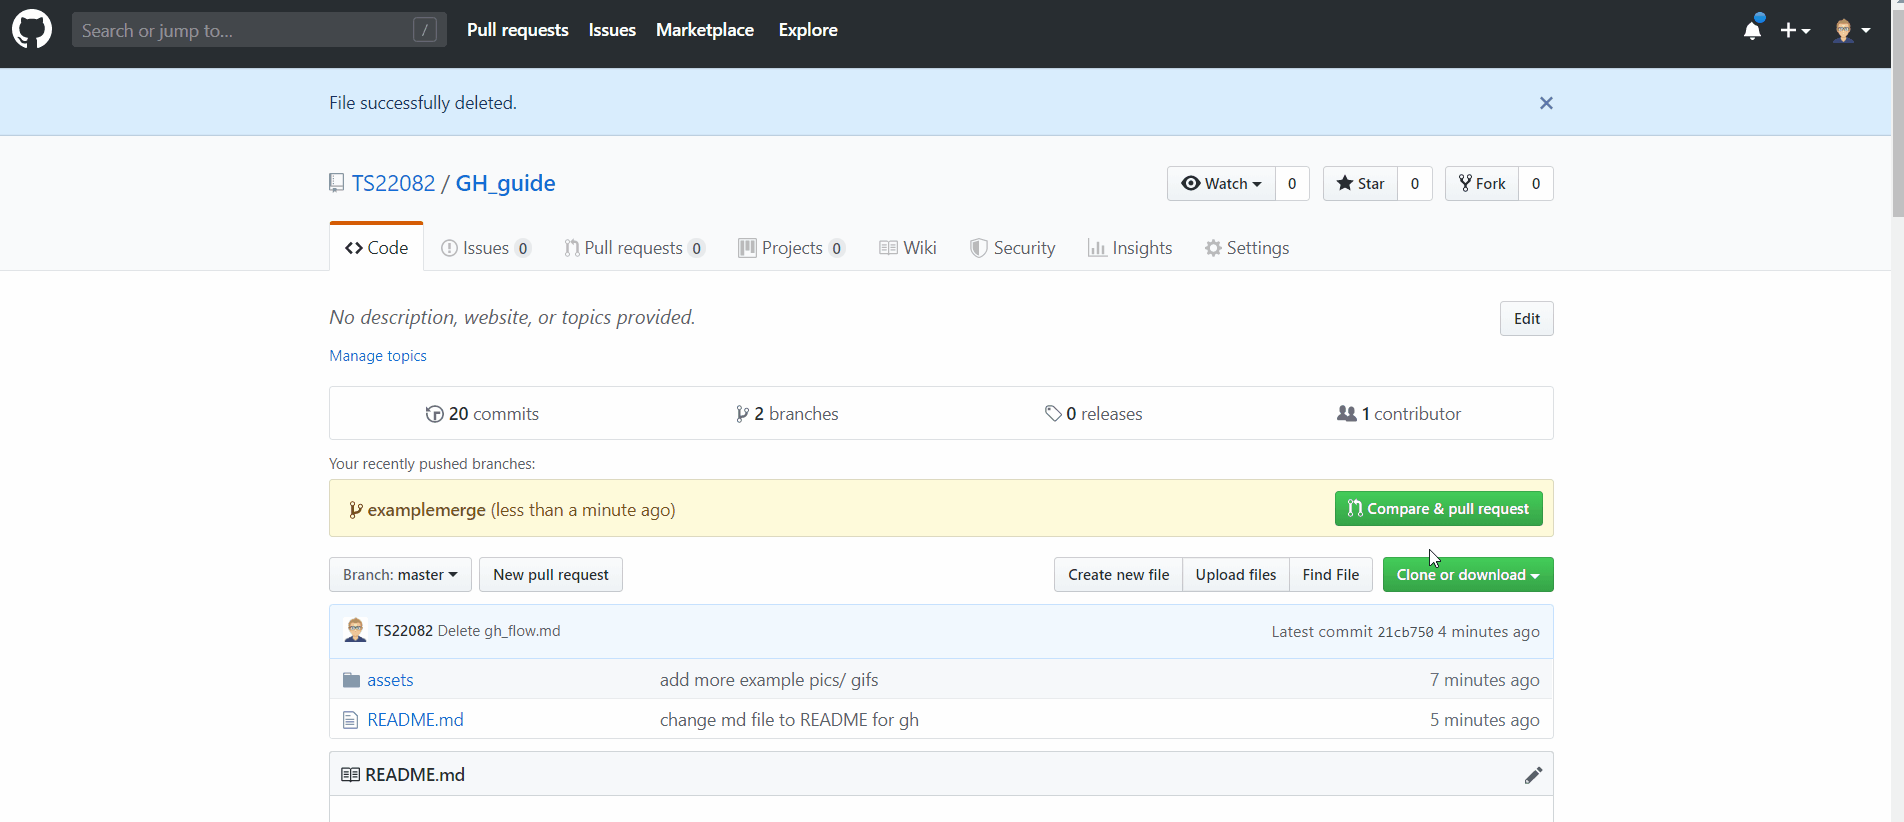Switch to the Settings tab
The image size is (1904, 822).
(1247, 247)
